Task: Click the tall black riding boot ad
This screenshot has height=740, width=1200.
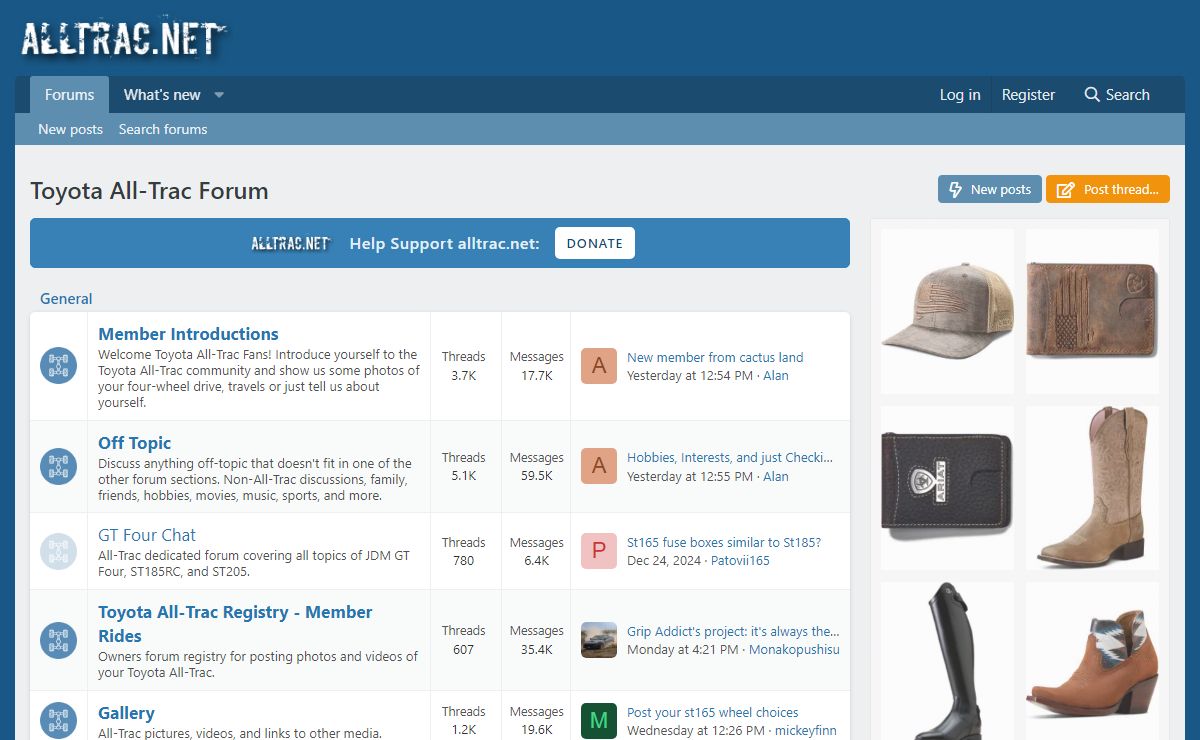Action: click(x=947, y=661)
